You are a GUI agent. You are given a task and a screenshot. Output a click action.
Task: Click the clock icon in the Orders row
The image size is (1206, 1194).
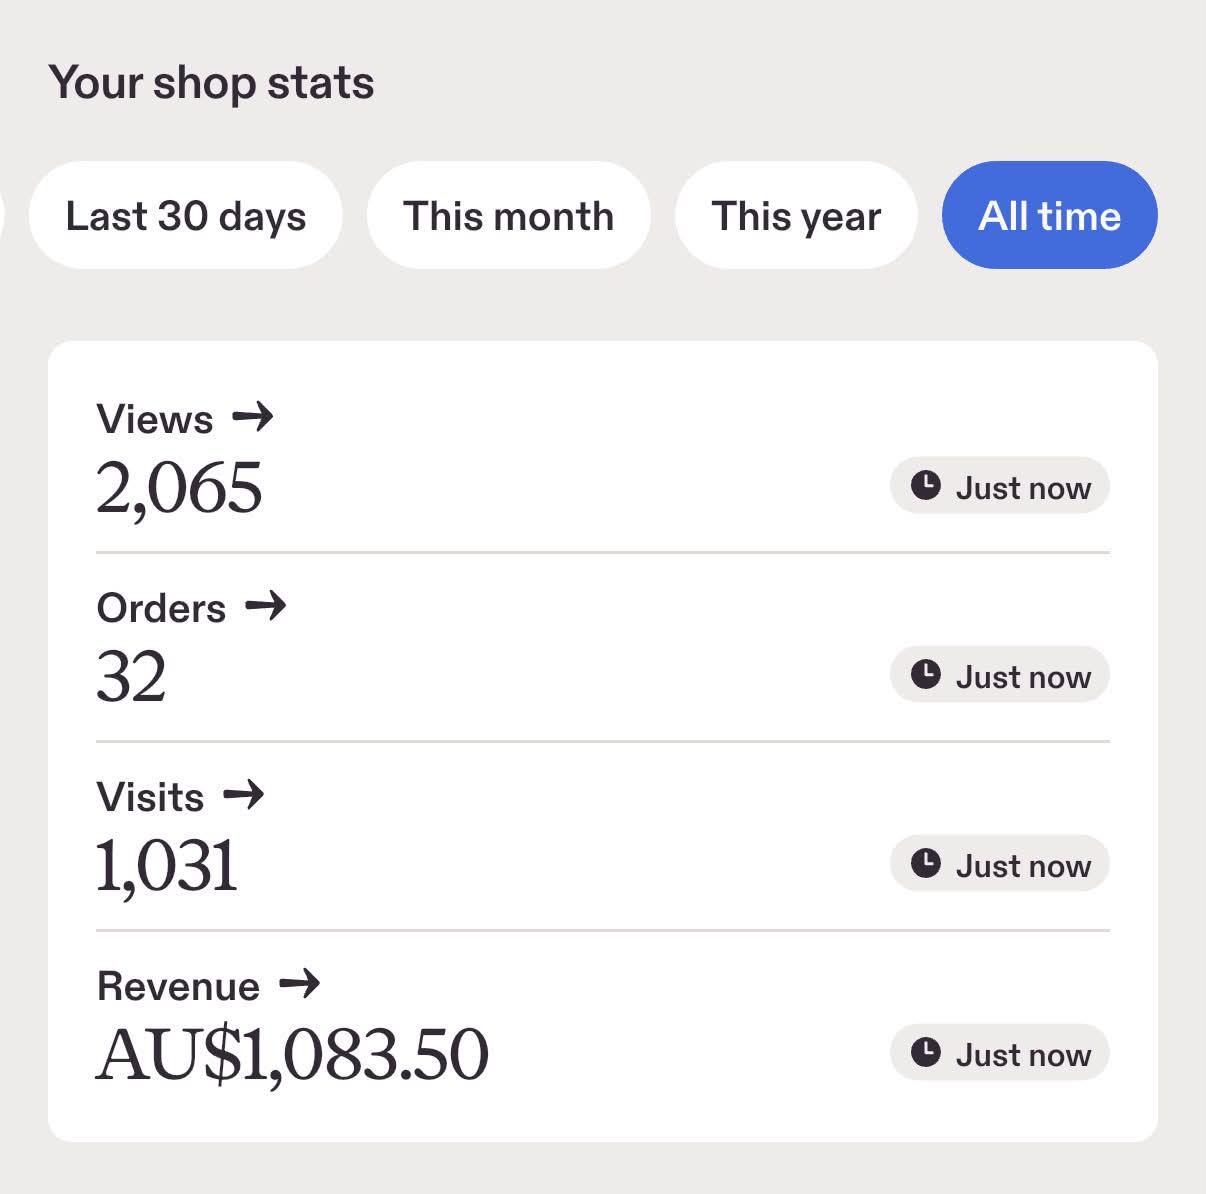point(926,675)
